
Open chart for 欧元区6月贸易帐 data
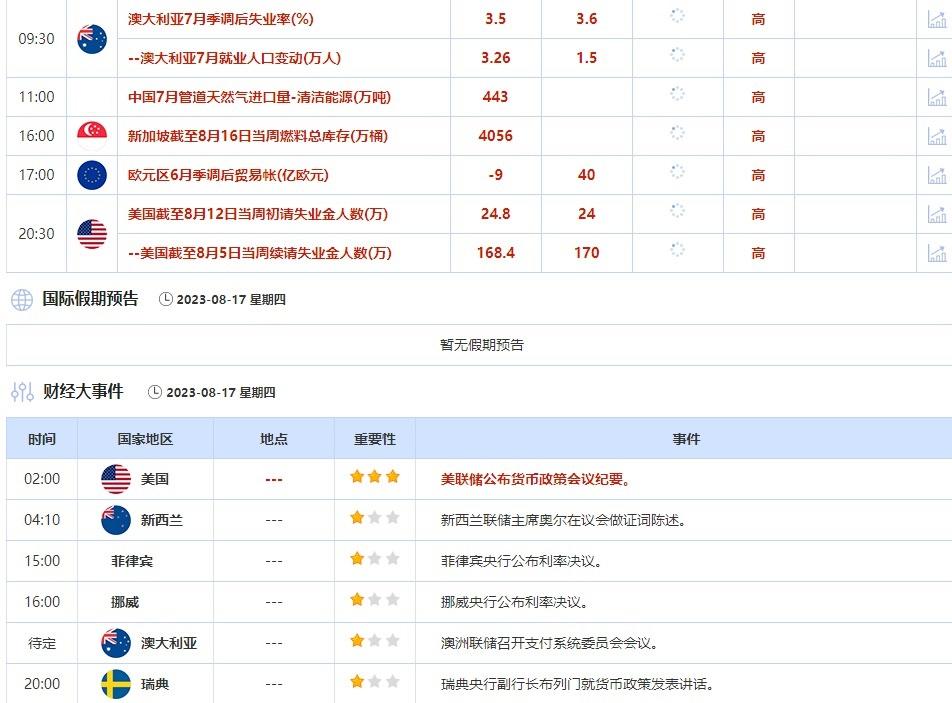pos(937,174)
